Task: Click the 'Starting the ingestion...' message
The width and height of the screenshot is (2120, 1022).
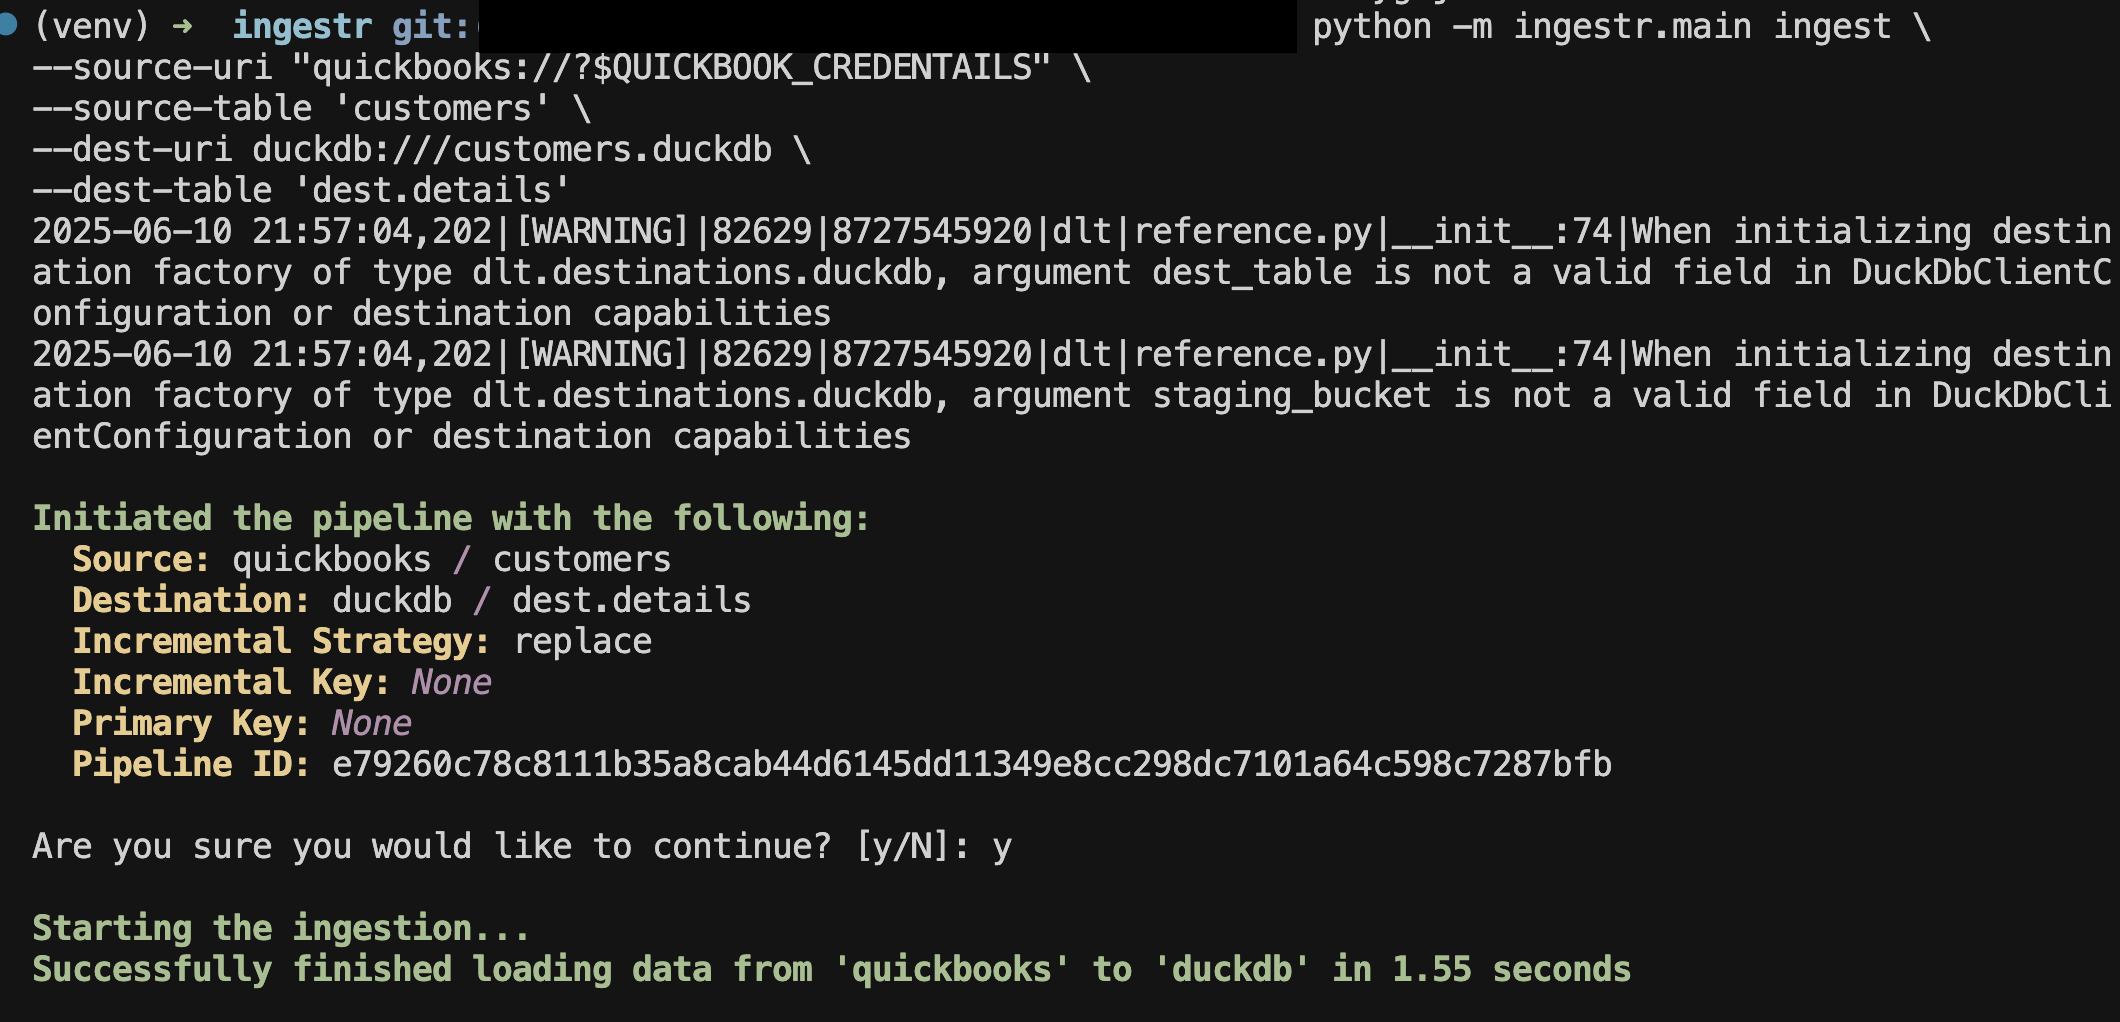Action: pos(281,929)
